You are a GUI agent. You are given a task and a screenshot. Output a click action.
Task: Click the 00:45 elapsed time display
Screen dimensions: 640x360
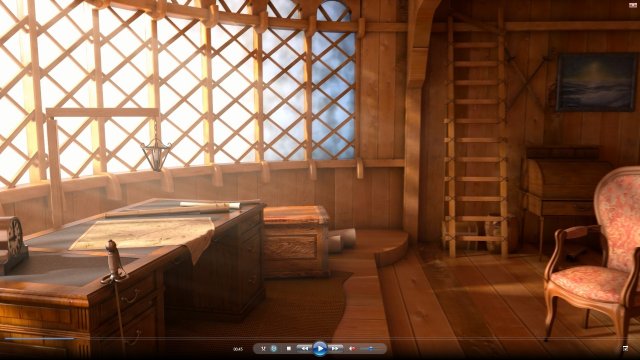point(238,349)
